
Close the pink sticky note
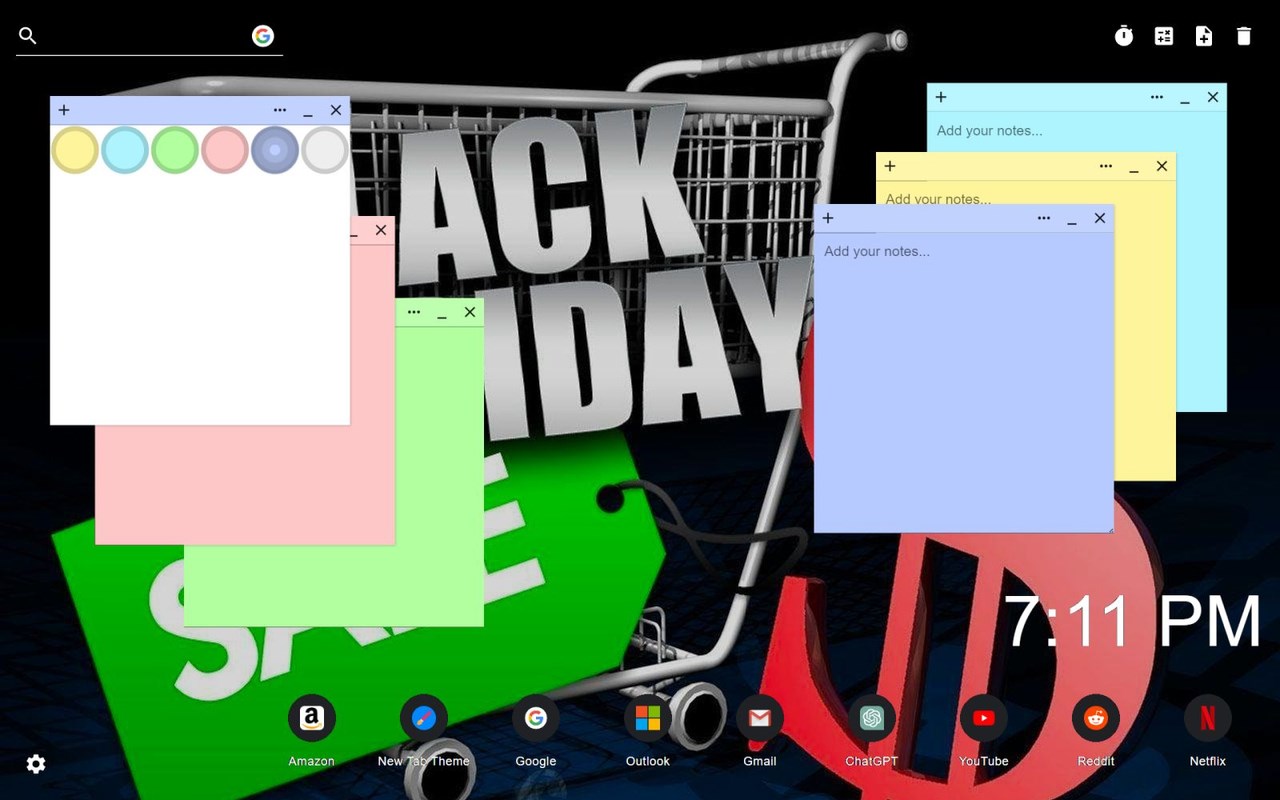(x=381, y=230)
